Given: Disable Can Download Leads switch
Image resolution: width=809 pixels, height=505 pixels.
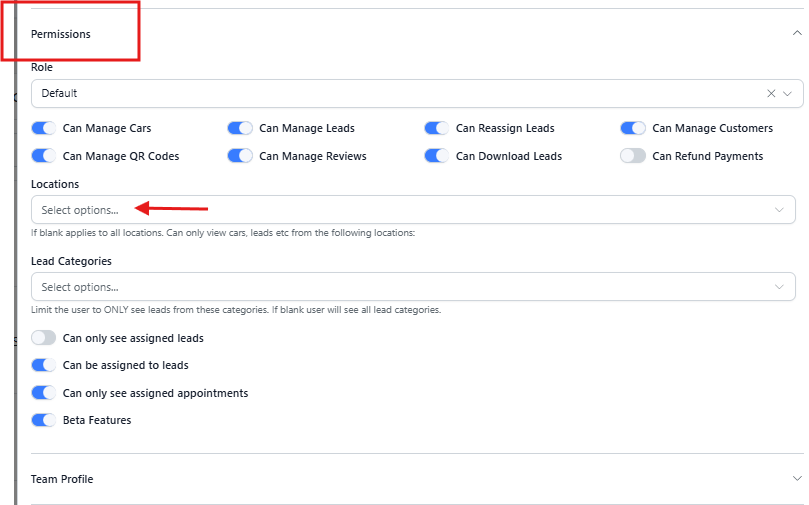Looking at the screenshot, I should pos(437,156).
